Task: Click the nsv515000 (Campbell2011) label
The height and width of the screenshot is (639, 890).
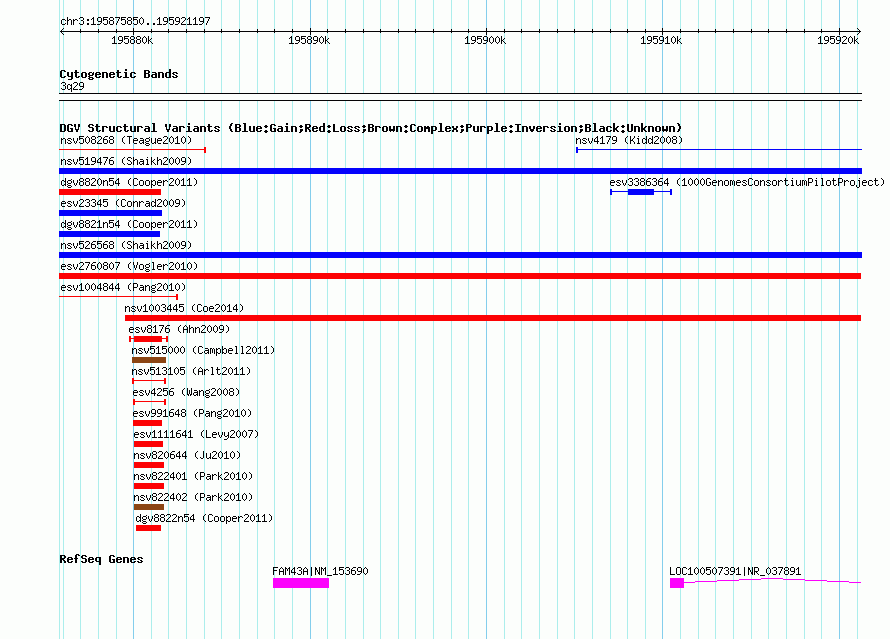Action: pyautogui.click(x=203, y=350)
